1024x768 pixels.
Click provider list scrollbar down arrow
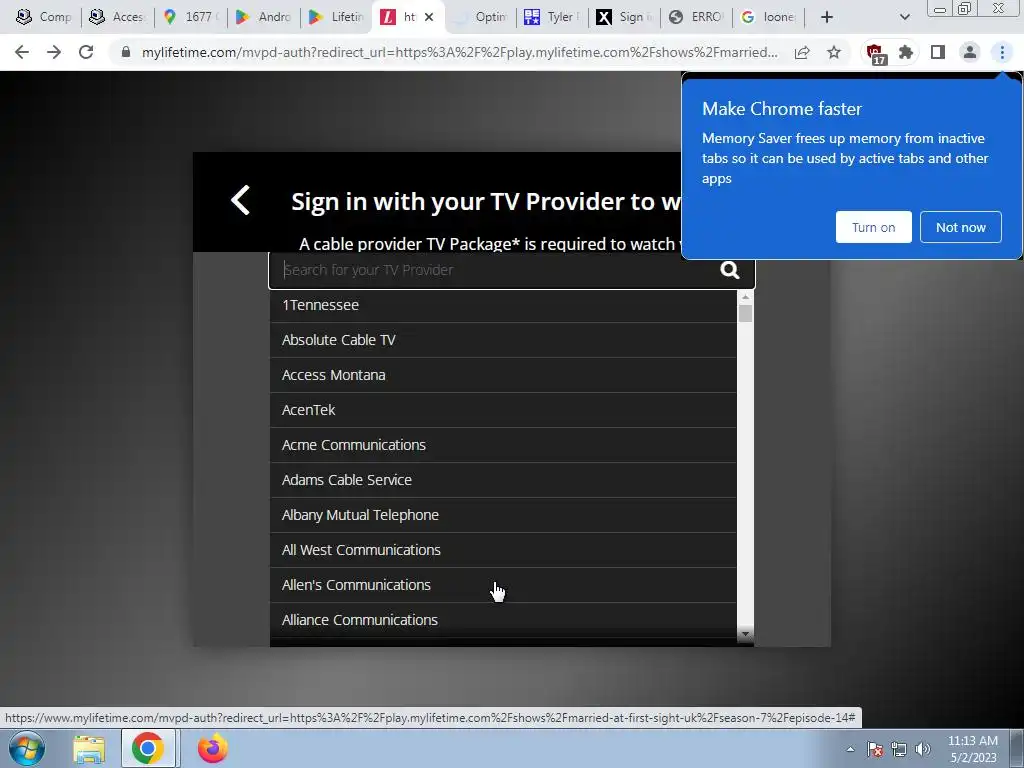click(745, 634)
